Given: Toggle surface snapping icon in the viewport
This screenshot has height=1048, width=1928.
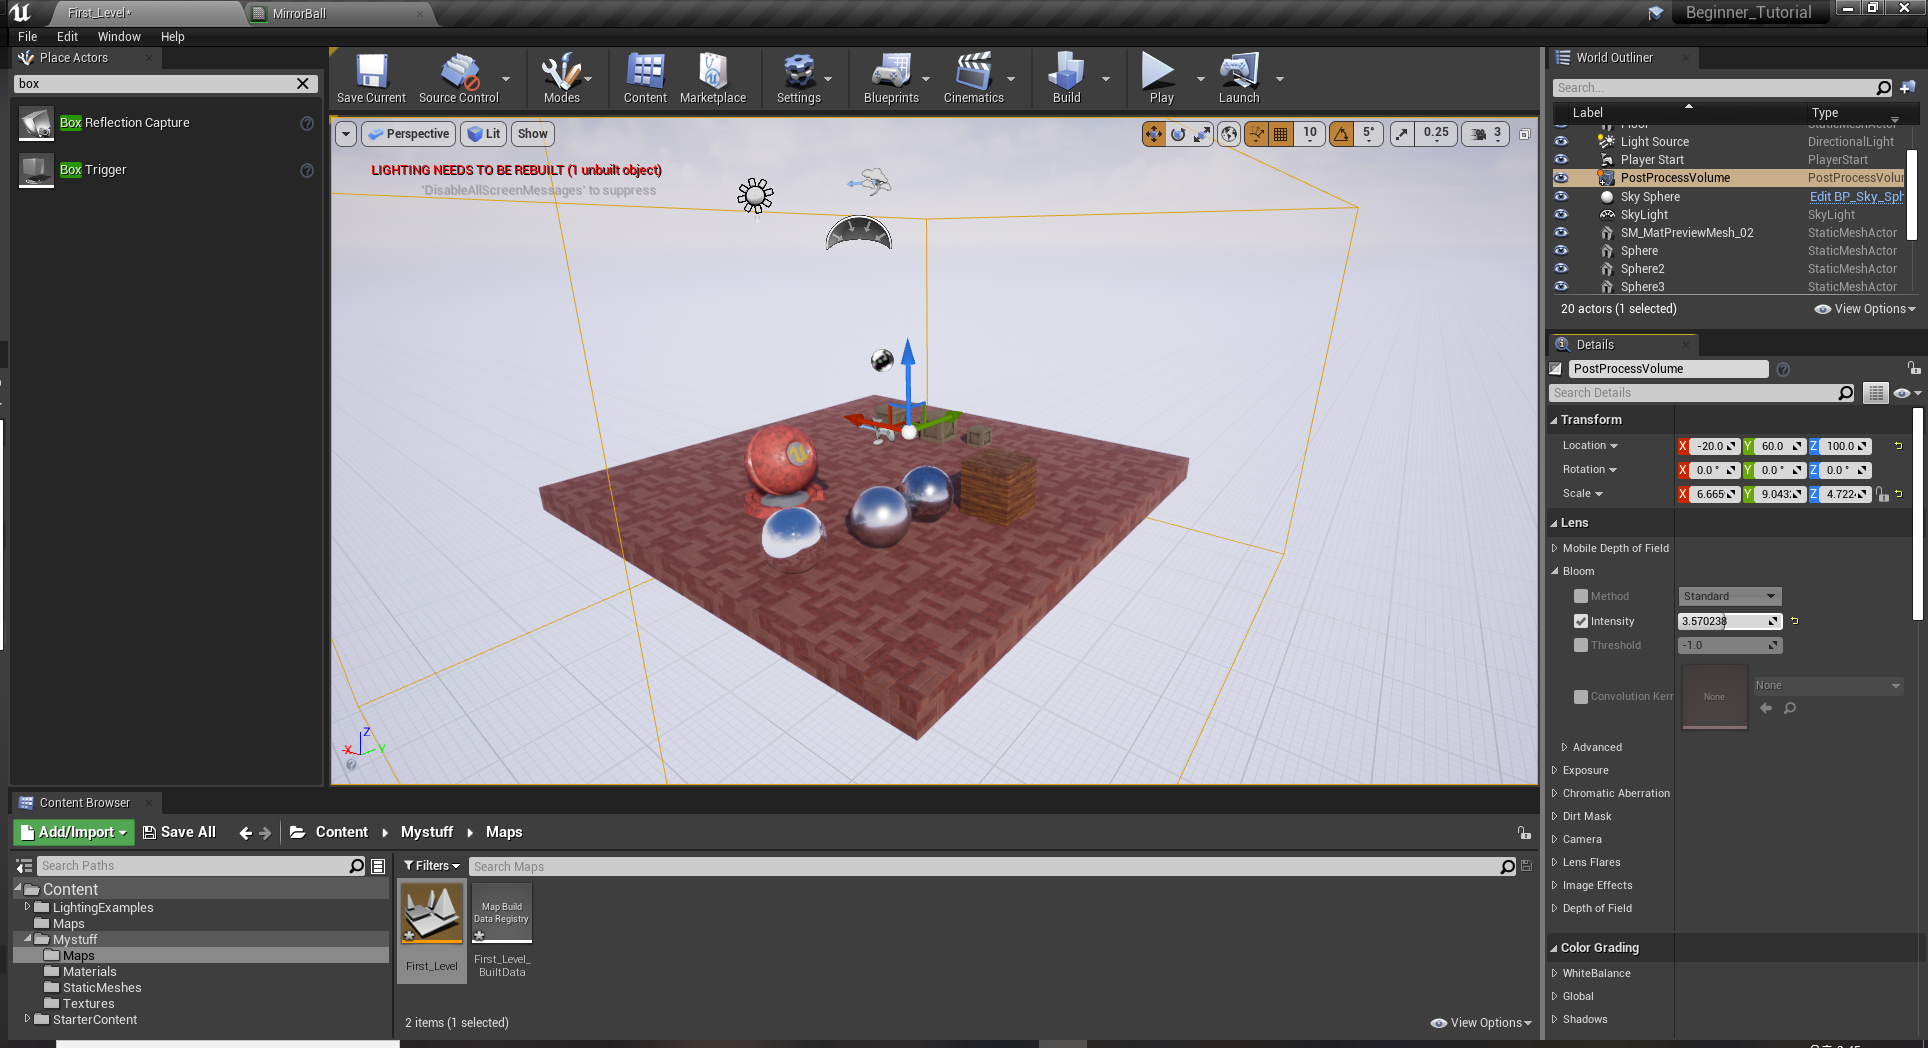Looking at the screenshot, I should [x=1257, y=134].
